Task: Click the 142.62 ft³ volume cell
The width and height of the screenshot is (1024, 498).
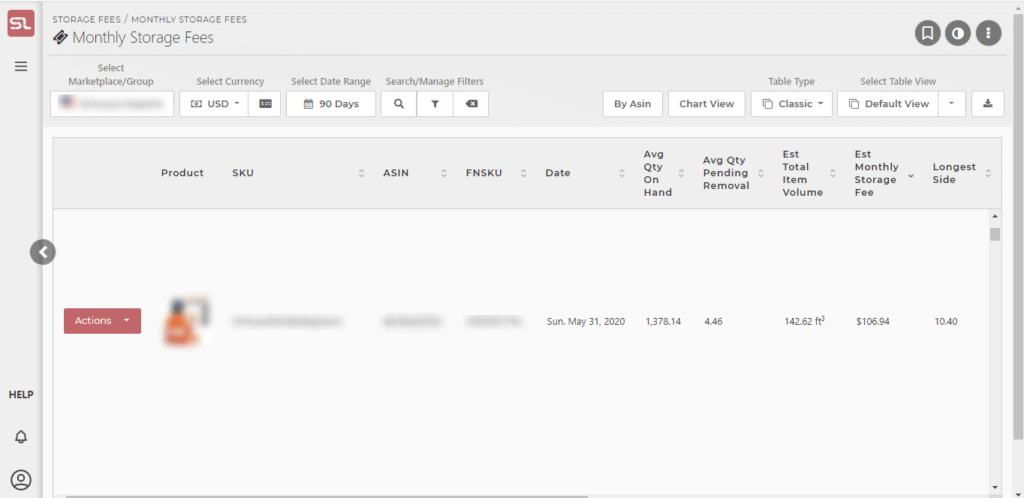Action: [805, 321]
